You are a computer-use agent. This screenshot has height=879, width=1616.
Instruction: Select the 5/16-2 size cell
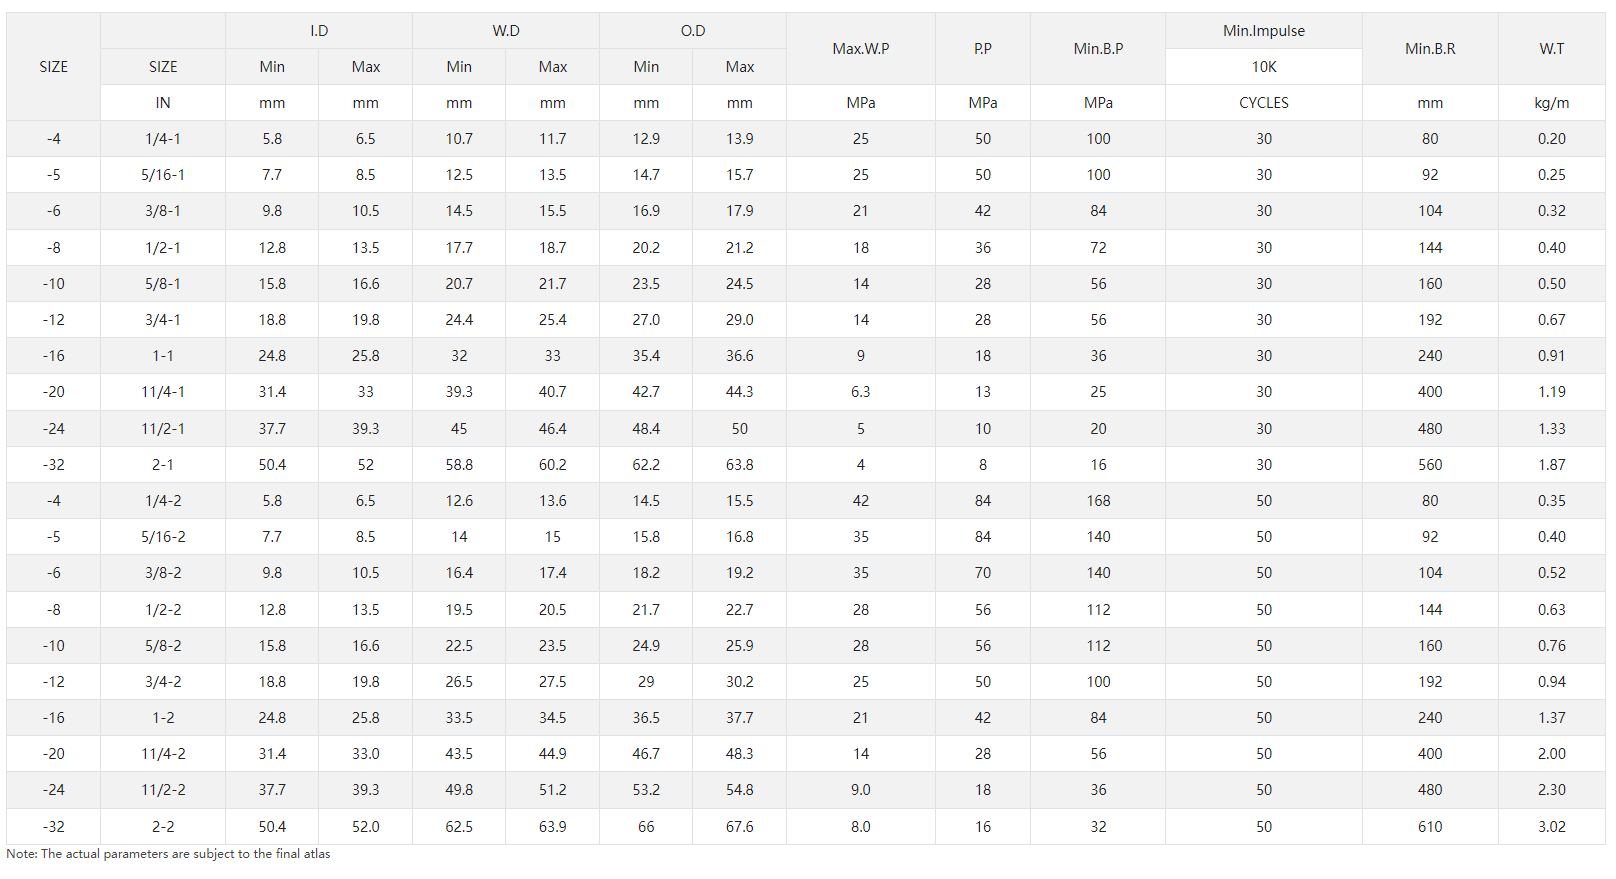pos(163,537)
